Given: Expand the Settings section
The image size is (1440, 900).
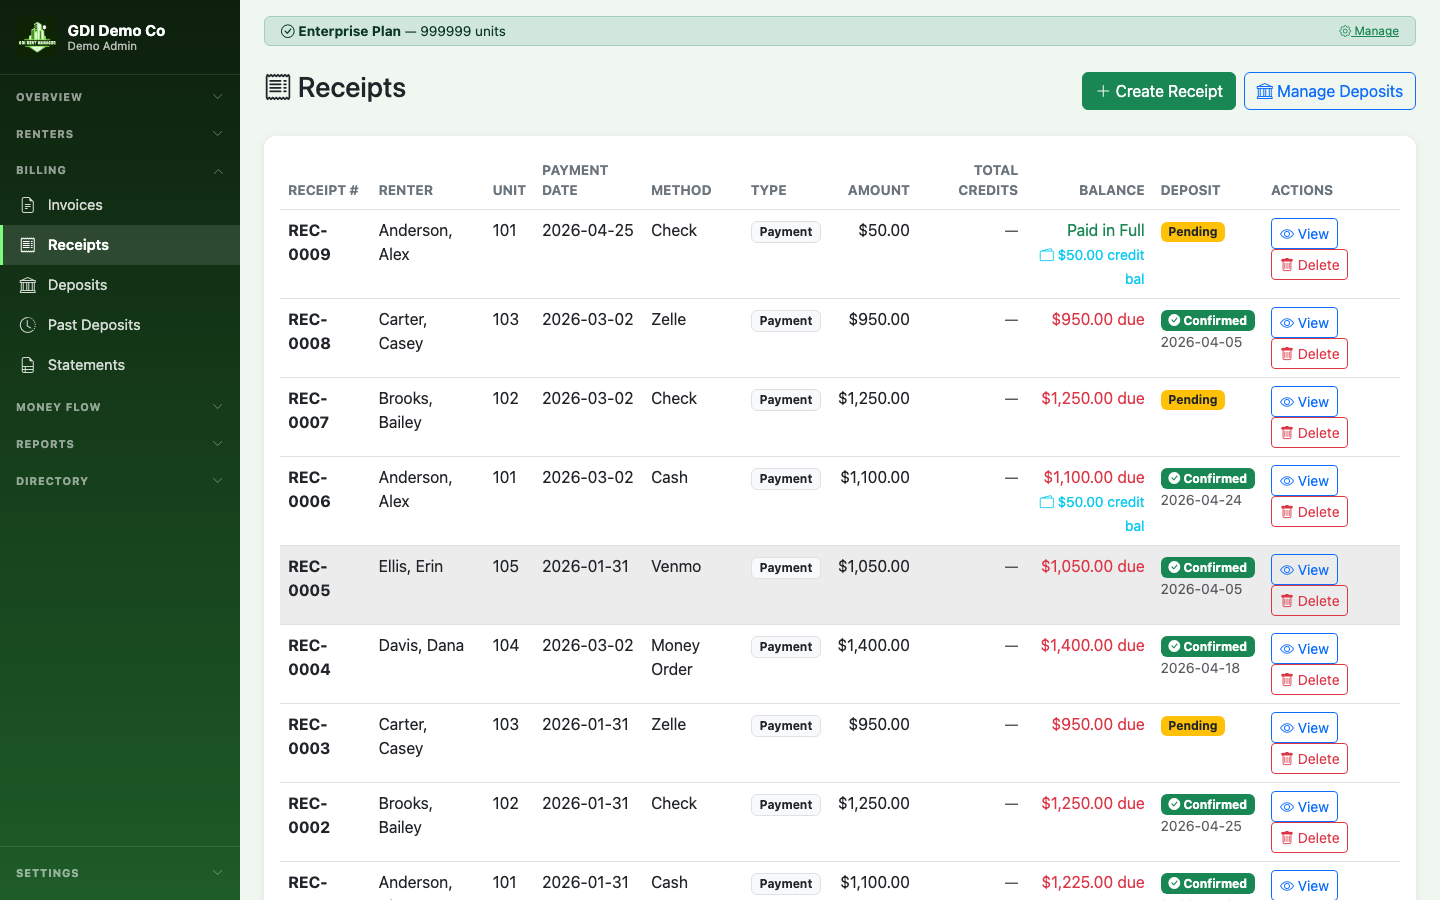Looking at the screenshot, I should coord(120,873).
